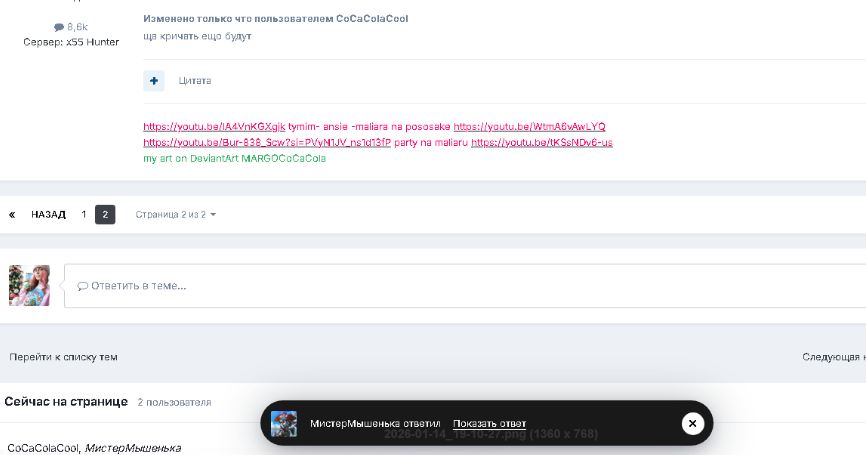This screenshot has width=866, height=455.
Task: Open the youtu.be/tKSsNDv6-us link
Action: coord(542,142)
